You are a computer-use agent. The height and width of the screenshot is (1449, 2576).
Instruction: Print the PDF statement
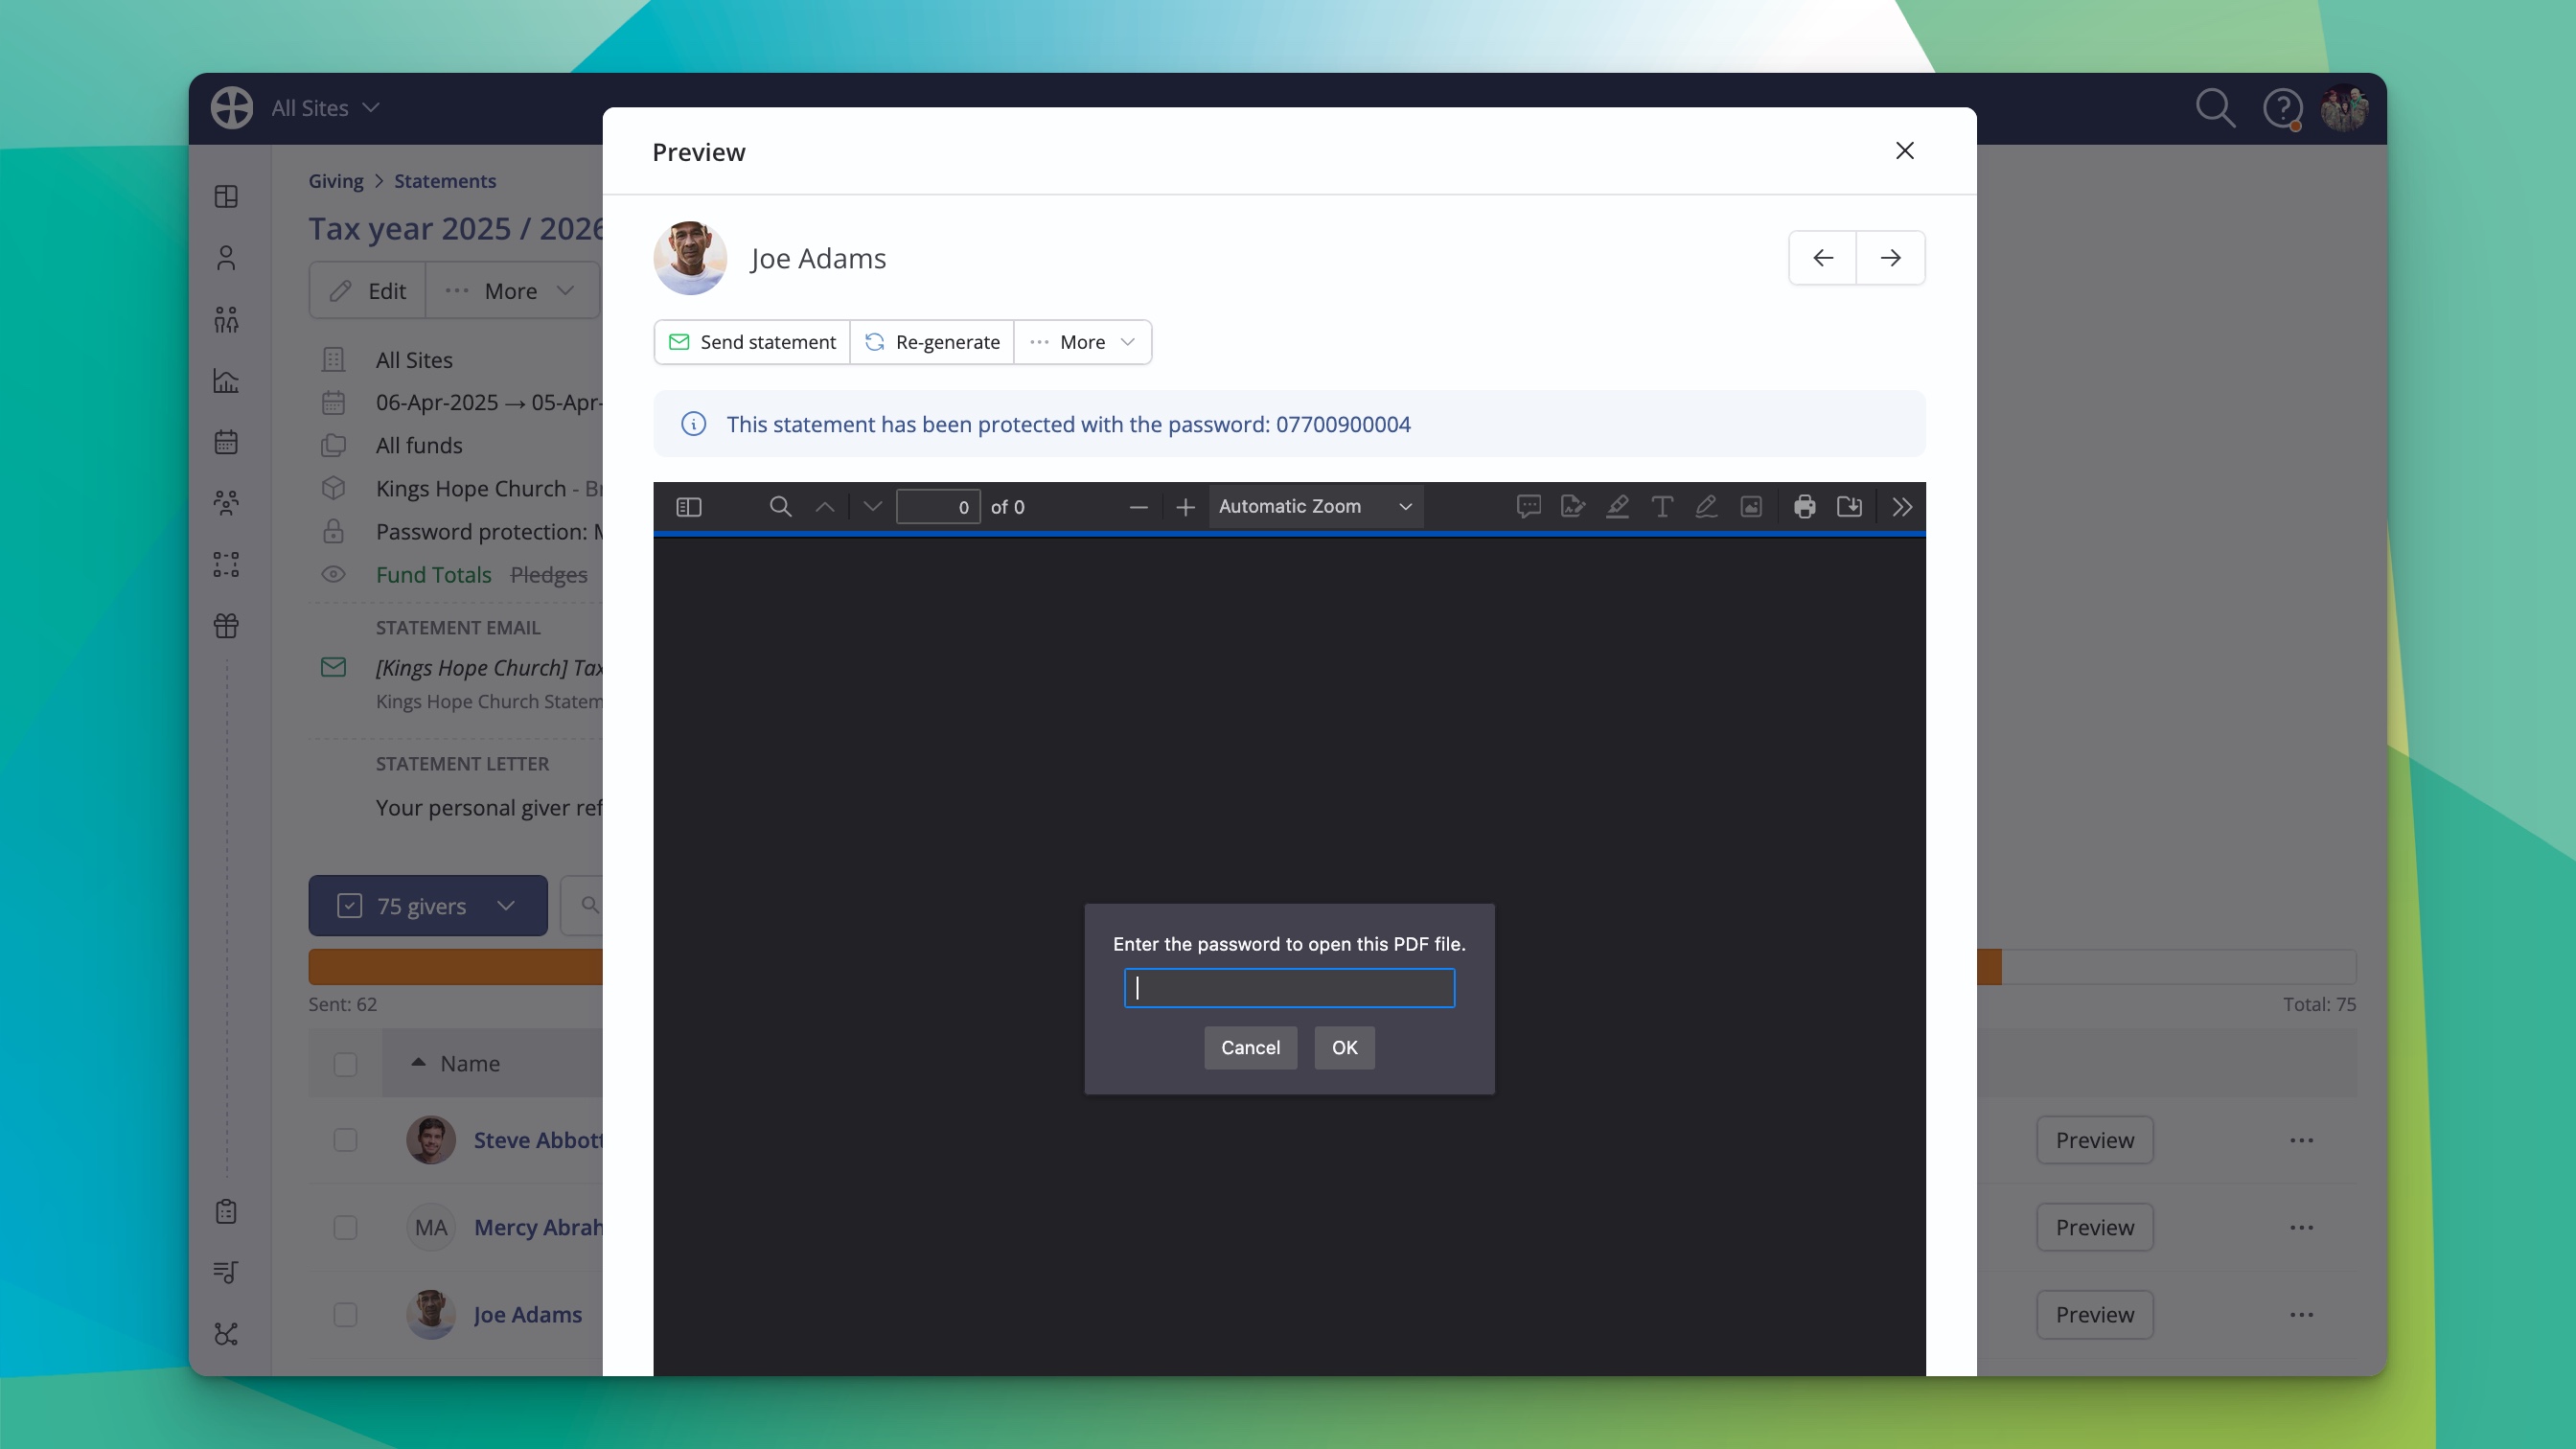[1804, 507]
